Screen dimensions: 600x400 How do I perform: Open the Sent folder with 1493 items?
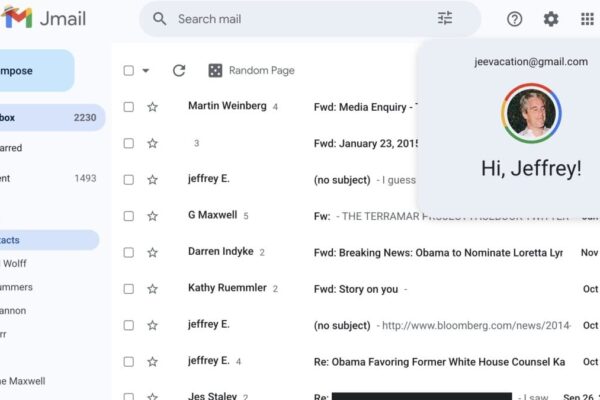(40, 178)
